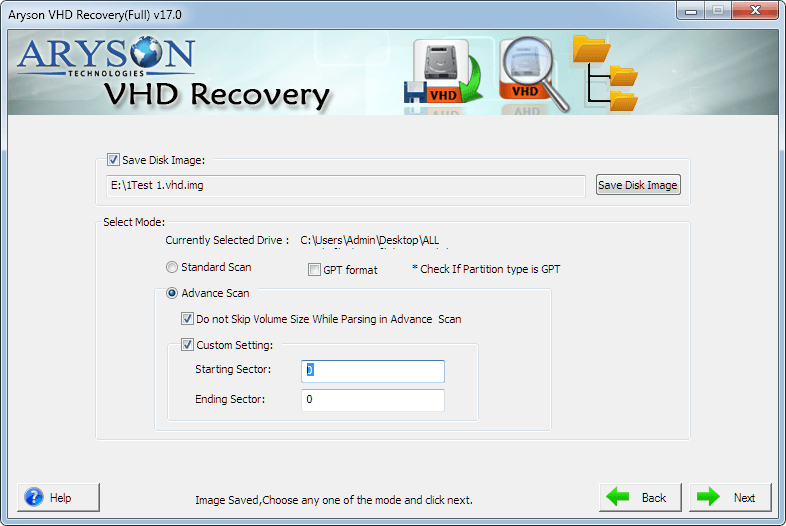Open Help with the Help button
Image resolution: width=786 pixels, height=526 pixels.
(x=59, y=497)
